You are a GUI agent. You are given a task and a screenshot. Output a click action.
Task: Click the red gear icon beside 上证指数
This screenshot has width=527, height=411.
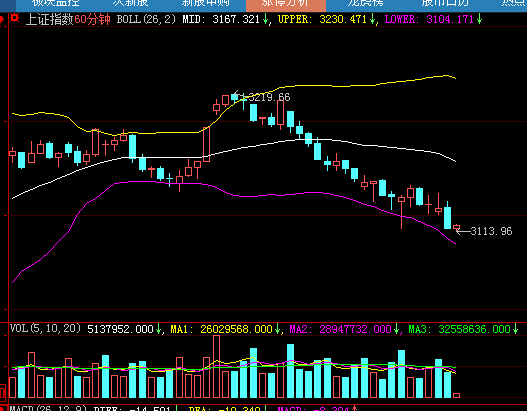coord(14,18)
